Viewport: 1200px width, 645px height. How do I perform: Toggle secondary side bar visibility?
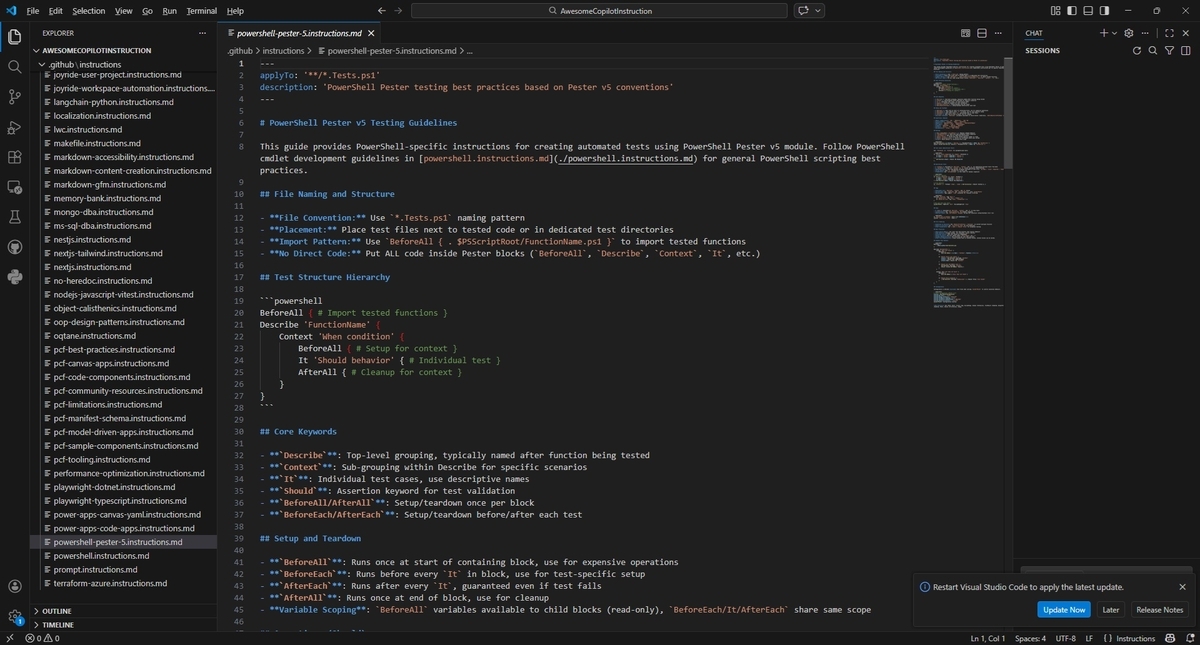tap(1106, 11)
